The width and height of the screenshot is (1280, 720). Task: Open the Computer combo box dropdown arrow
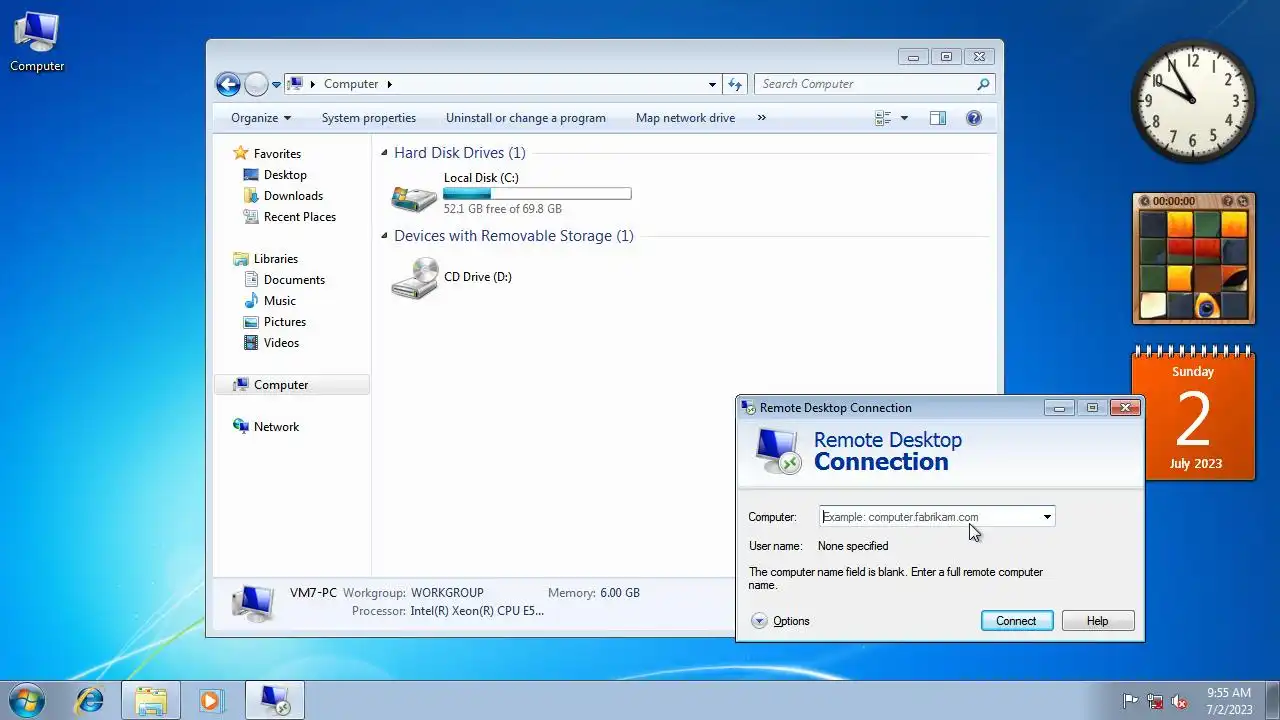pyautogui.click(x=1047, y=517)
